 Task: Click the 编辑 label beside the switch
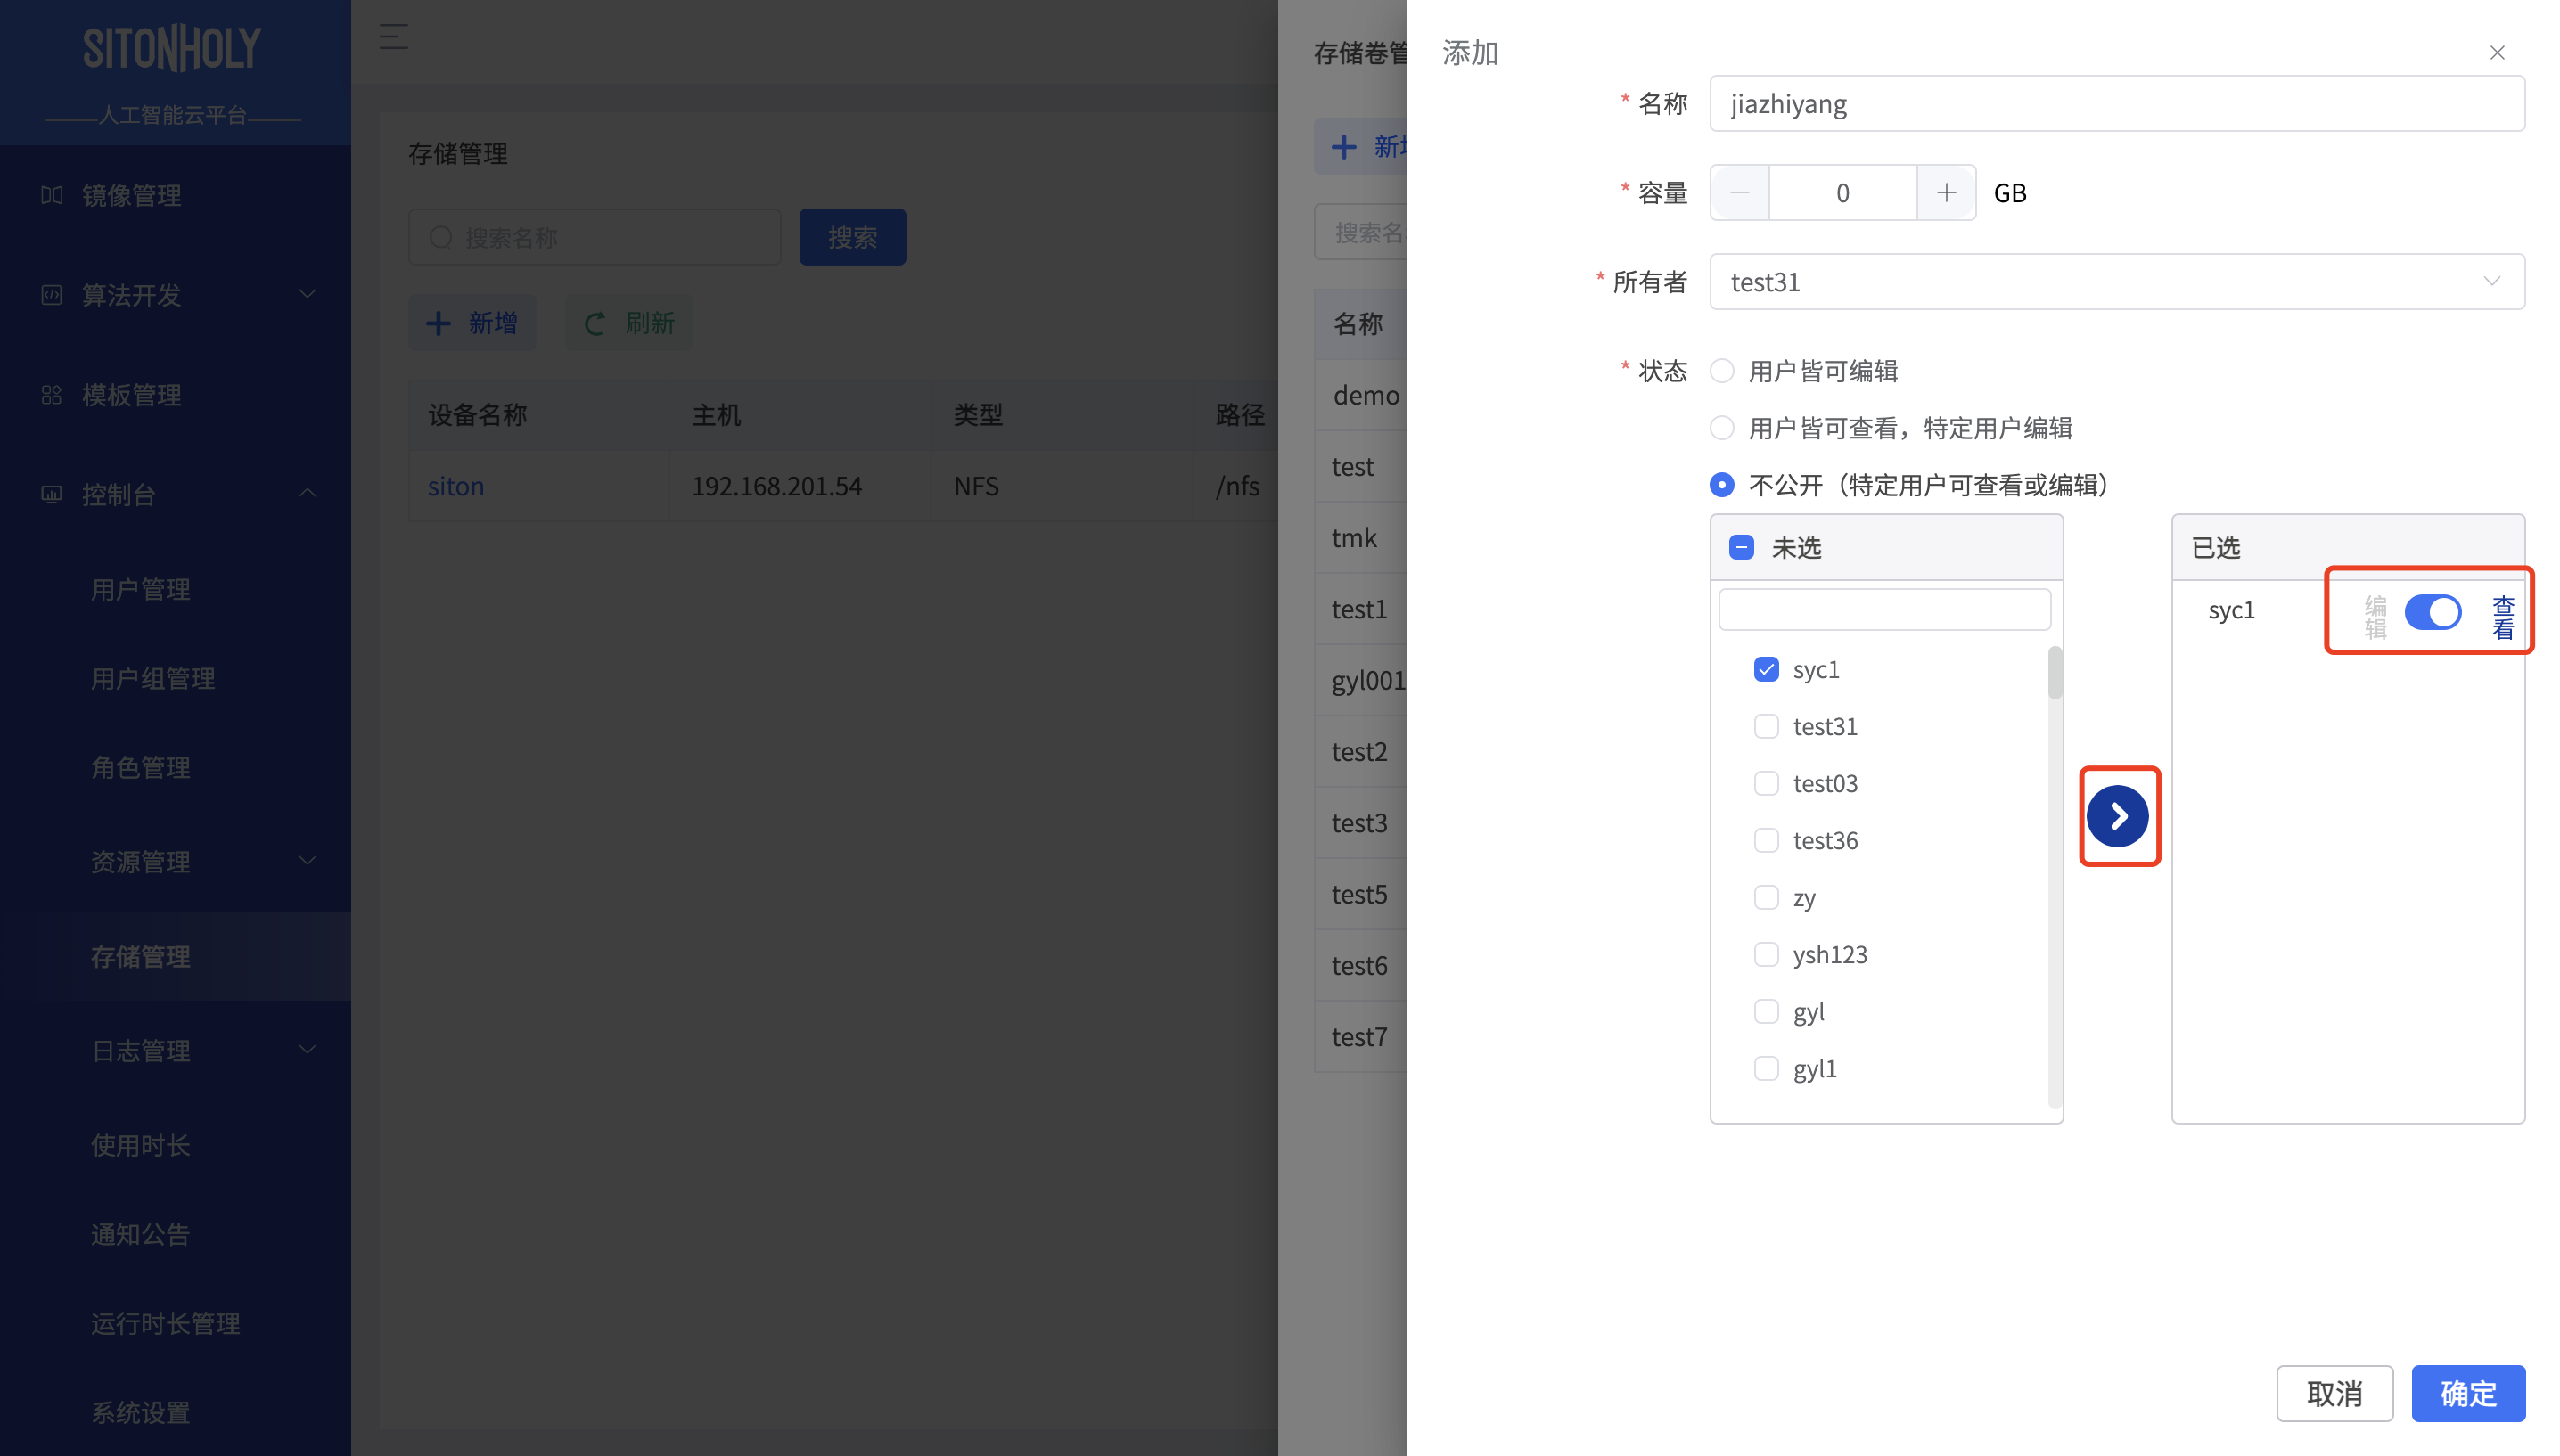pos(2375,618)
